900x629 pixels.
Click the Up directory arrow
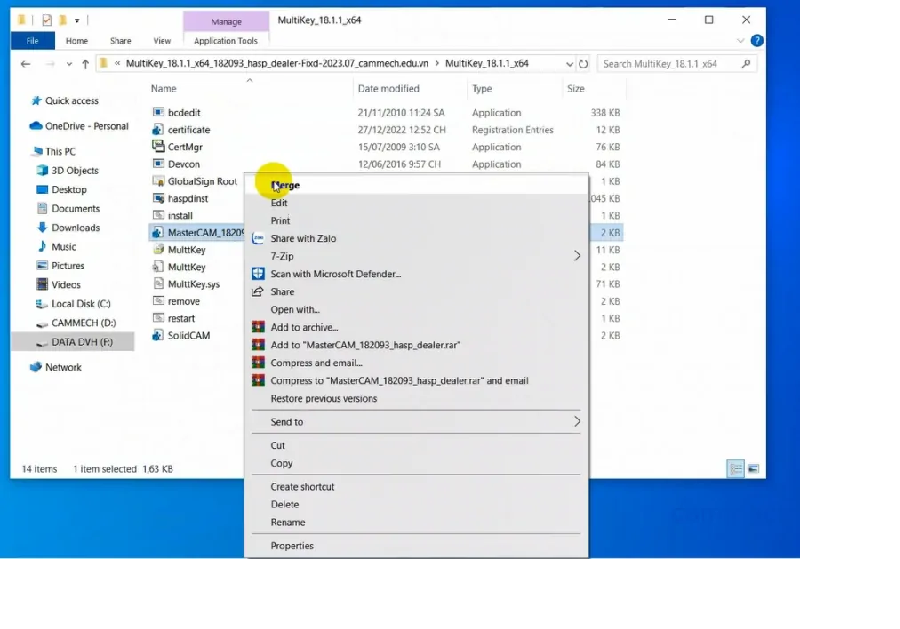click(x=85, y=64)
